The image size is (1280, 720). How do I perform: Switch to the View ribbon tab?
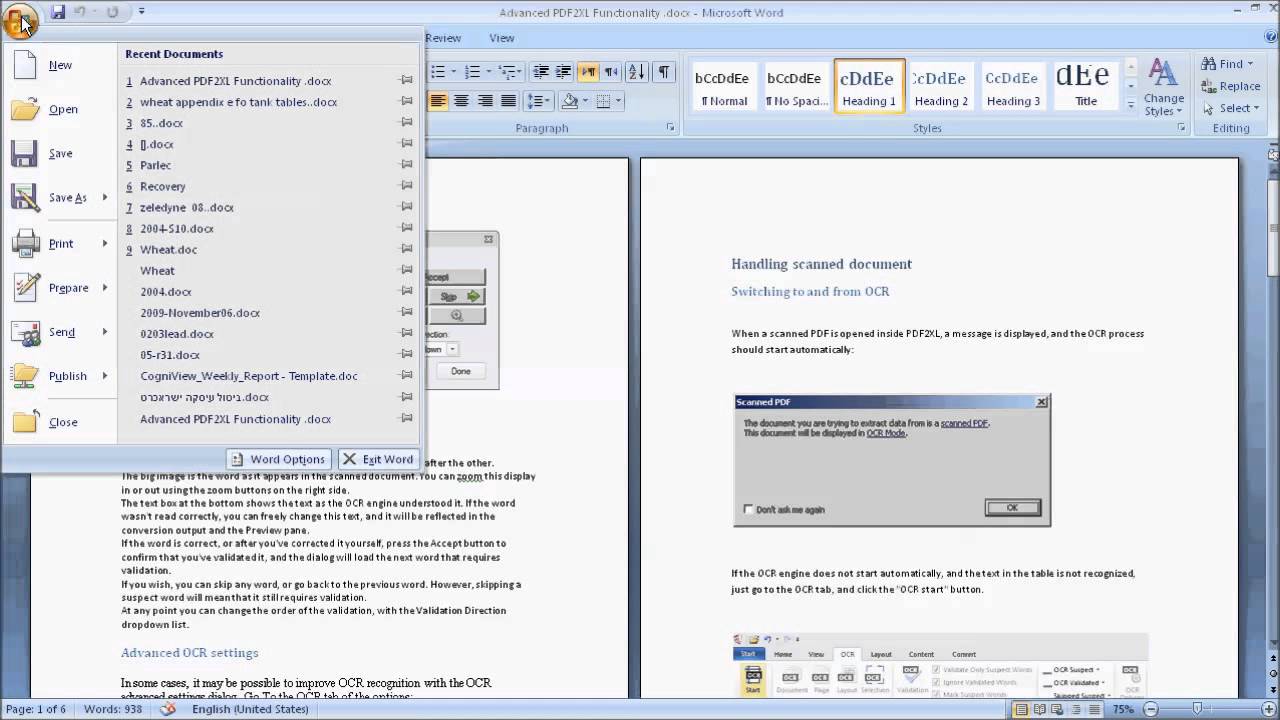(502, 38)
